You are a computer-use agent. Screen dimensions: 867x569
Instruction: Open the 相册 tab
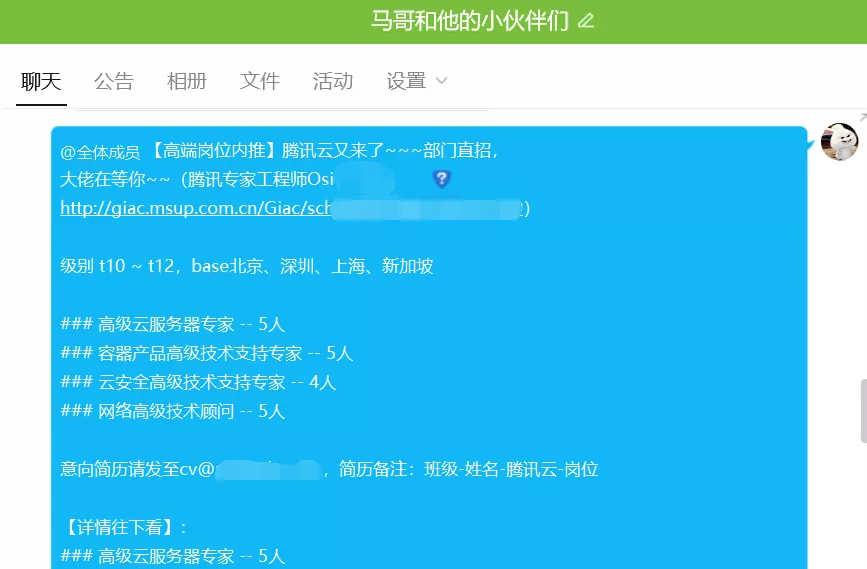click(187, 81)
